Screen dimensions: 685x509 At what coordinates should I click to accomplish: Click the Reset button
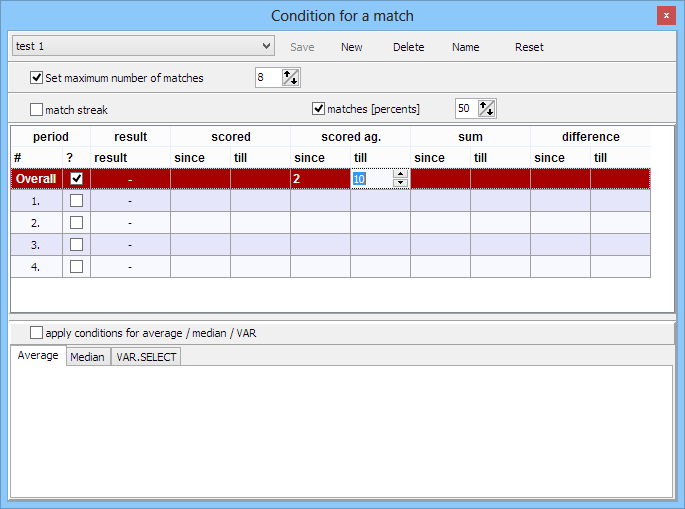tap(529, 47)
